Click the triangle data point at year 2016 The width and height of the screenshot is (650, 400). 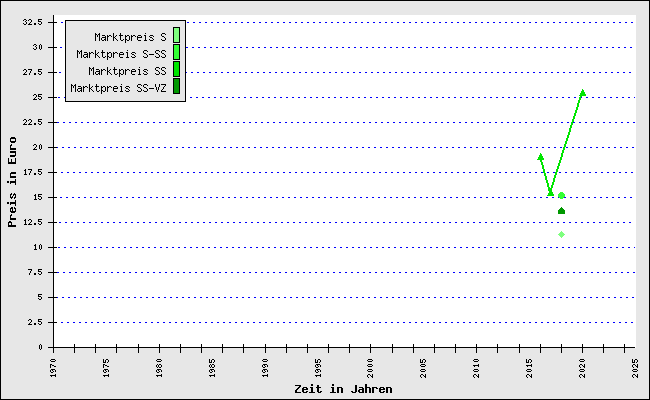coord(540,157)
